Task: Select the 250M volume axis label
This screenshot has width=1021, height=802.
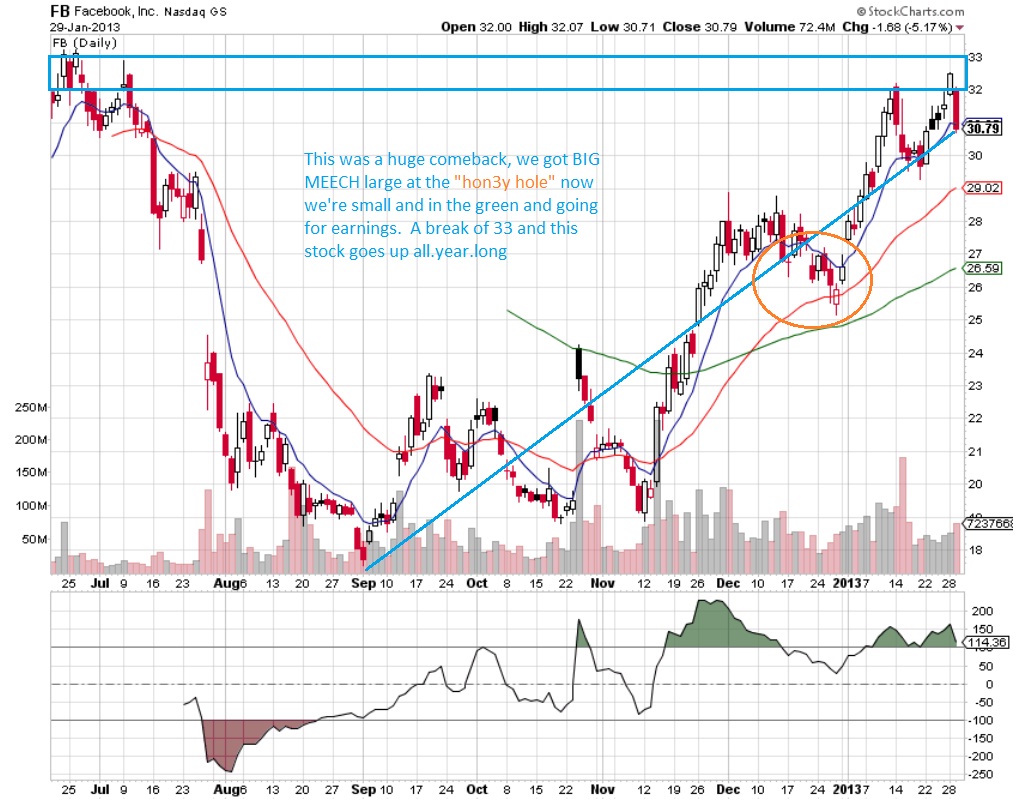Action: pos(31,408)
